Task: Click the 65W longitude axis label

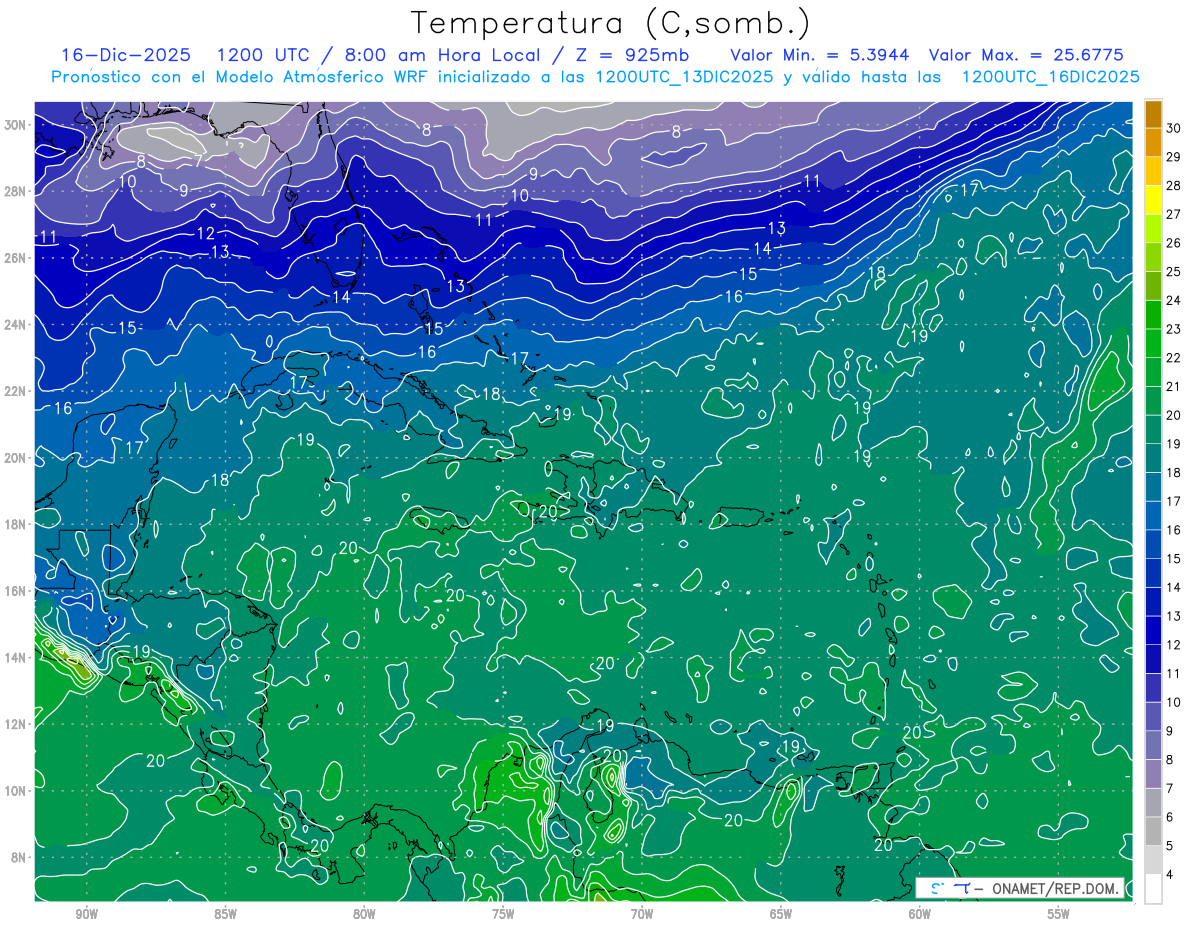Action: pos(781,914)
